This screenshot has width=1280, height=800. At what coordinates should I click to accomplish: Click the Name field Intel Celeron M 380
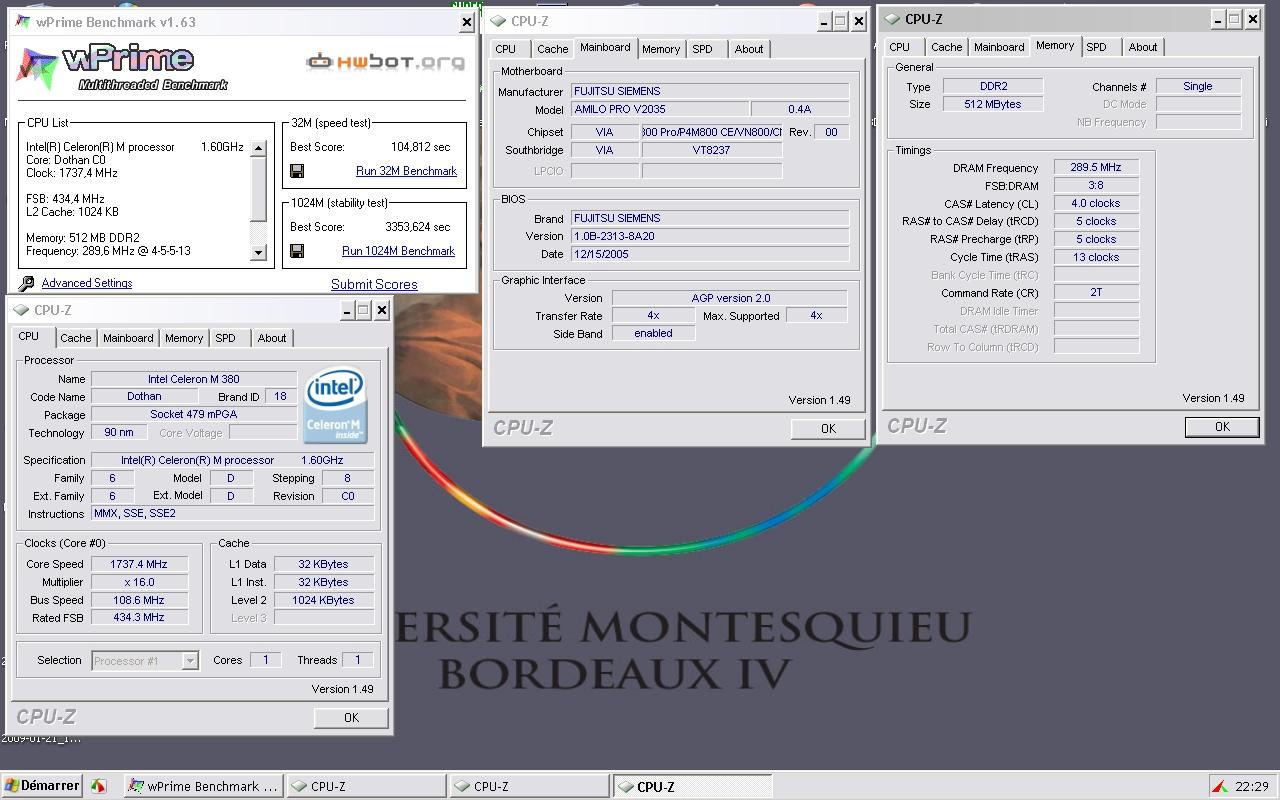coord(194,379)
